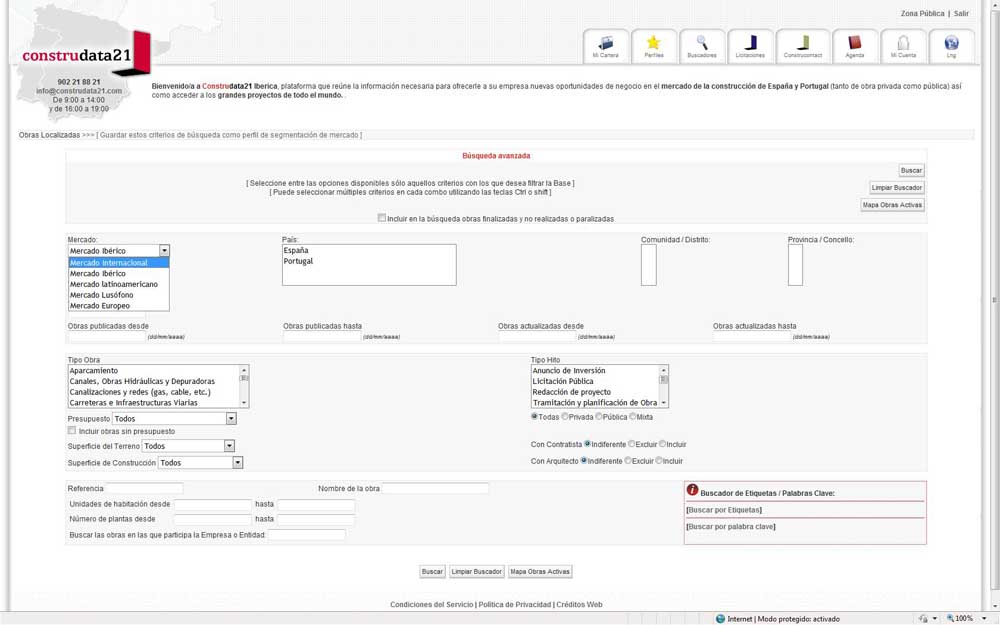Image resolution: width=1000 pixels, height=625 pixels.
Task: Choose Mercado Internacional from the list
Action: pos(119,263)
